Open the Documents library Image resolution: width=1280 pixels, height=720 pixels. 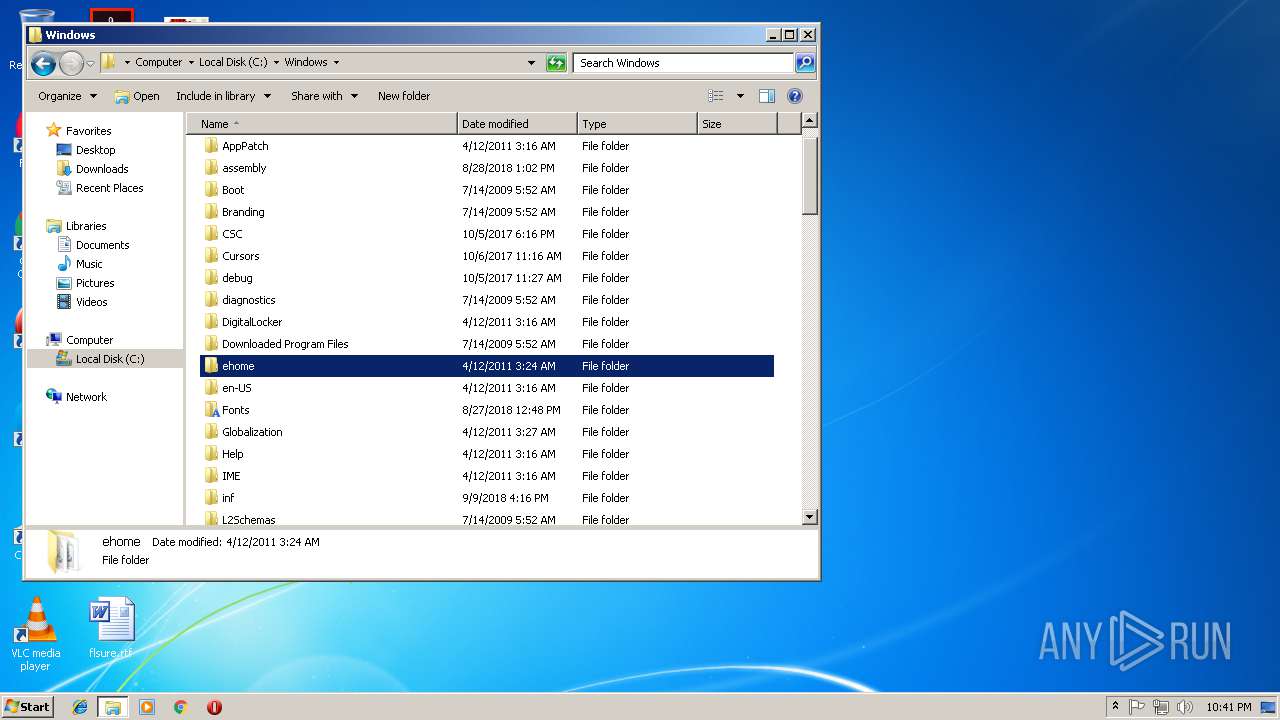coord(102,245)
